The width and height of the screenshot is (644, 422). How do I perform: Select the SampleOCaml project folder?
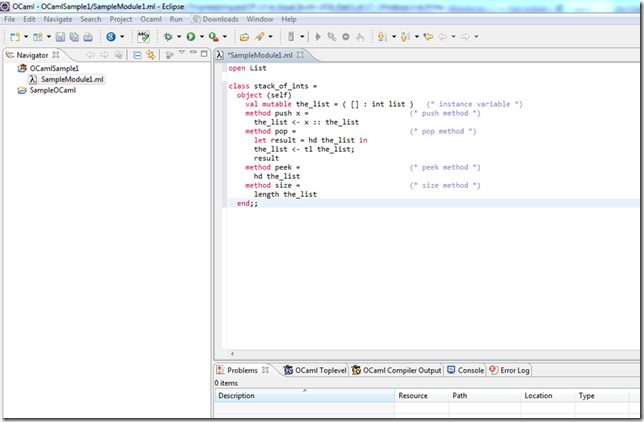coord(54,90)
